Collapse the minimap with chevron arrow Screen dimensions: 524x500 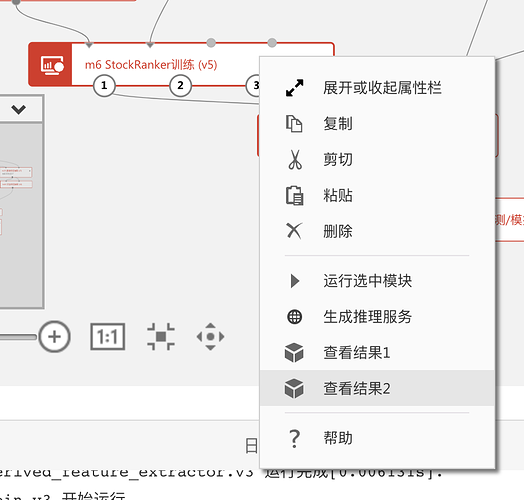[18, 109]
